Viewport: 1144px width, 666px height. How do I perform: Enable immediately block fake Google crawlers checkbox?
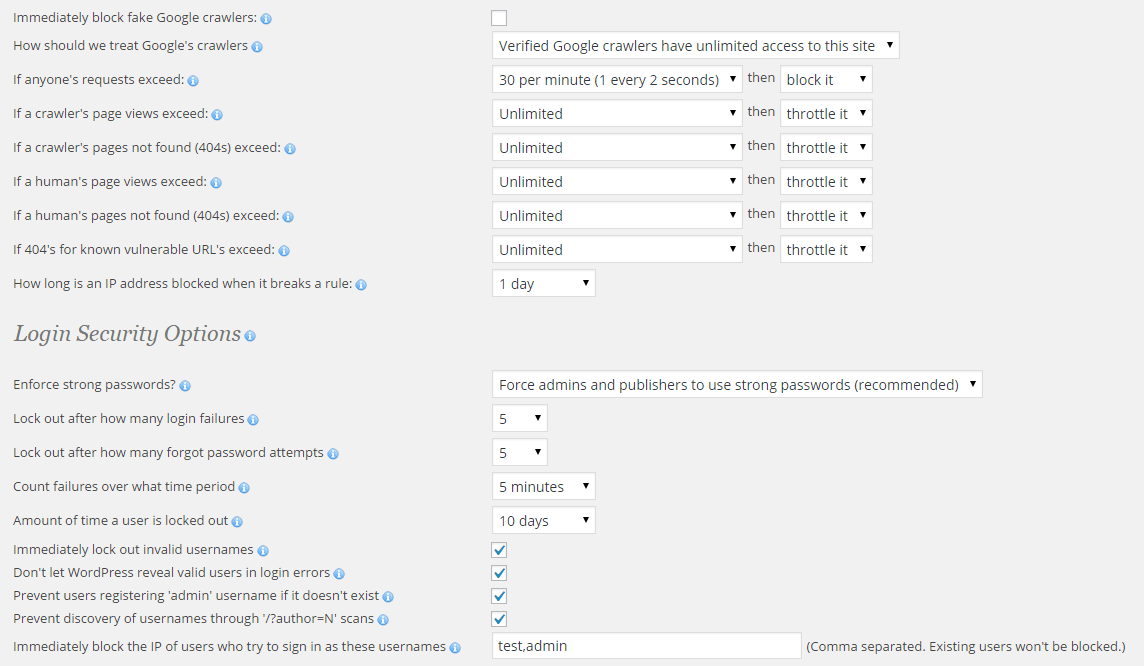click(x=499, y=18)
